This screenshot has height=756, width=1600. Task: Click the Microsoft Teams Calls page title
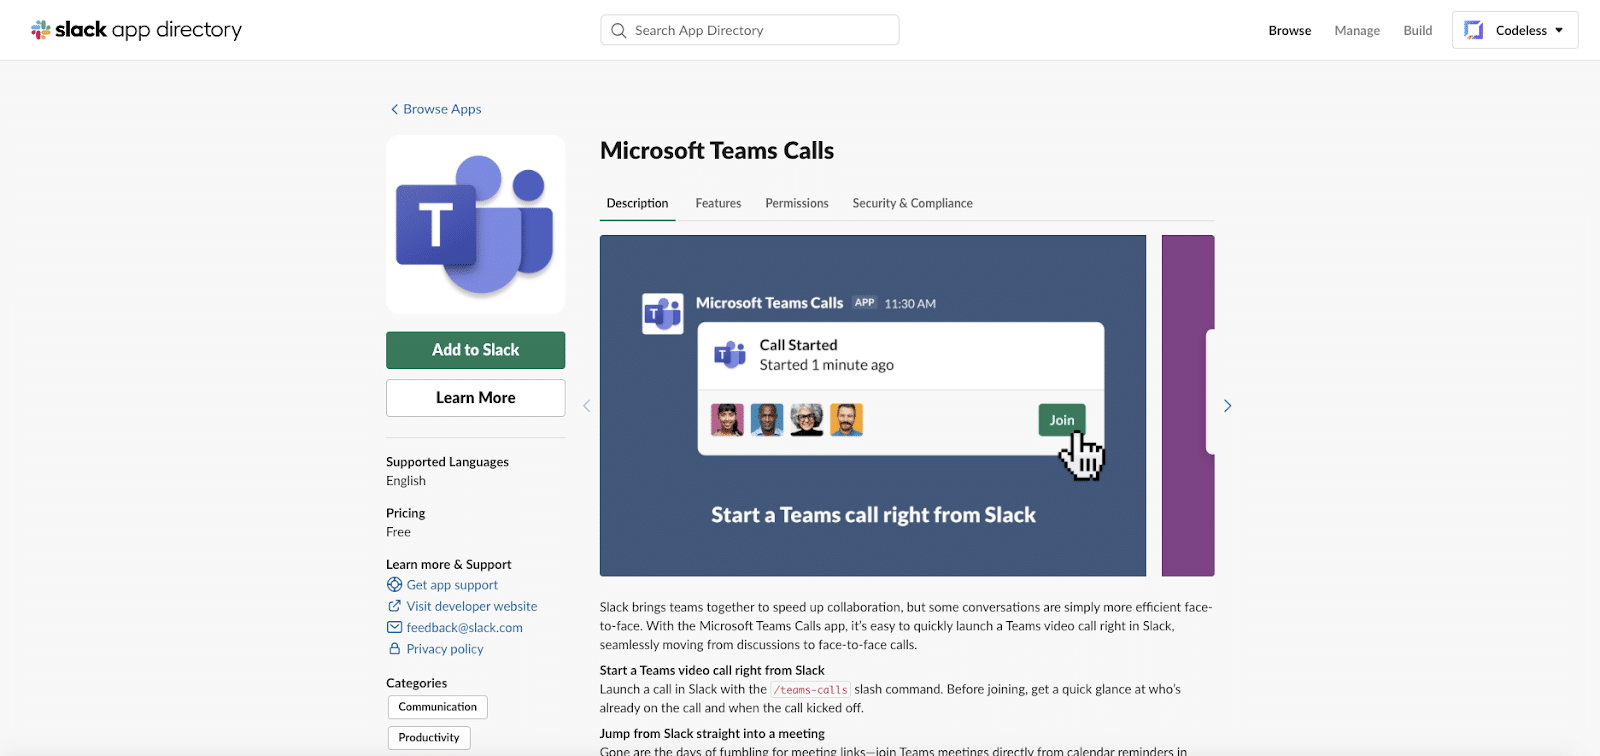point(717,151)
